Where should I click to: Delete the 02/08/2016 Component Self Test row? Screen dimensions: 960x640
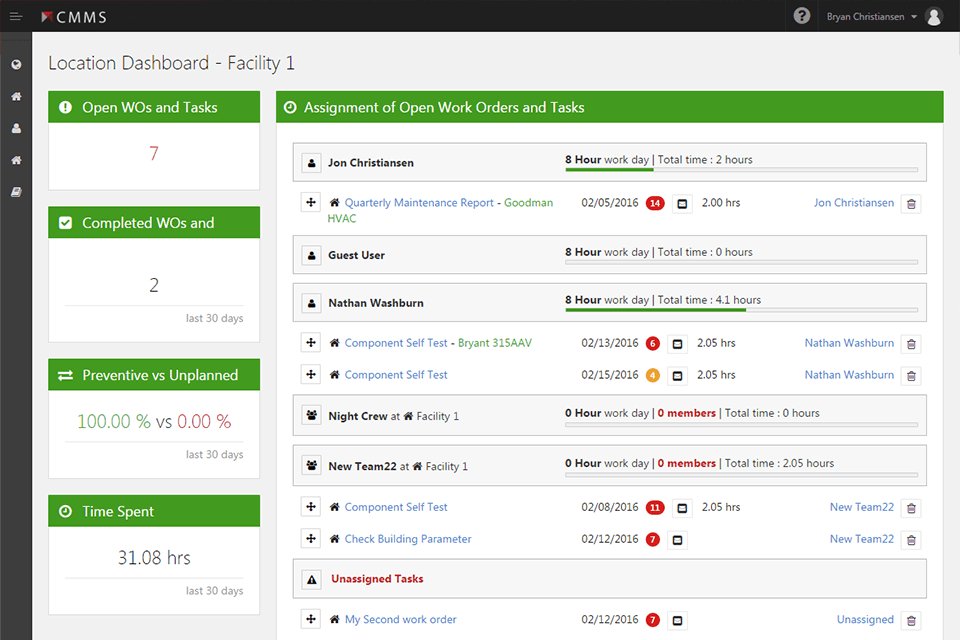(911, 508)
